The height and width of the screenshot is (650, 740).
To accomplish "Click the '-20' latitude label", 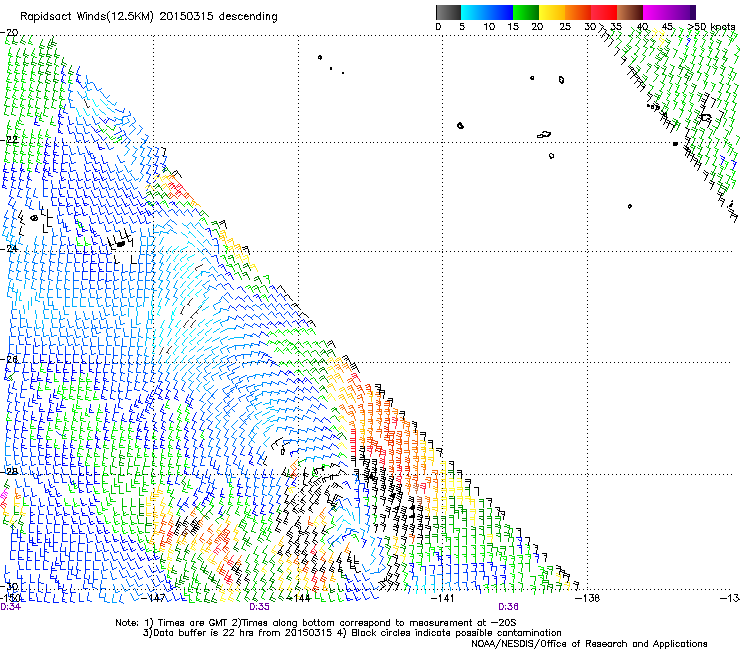I will click(9, 32).
